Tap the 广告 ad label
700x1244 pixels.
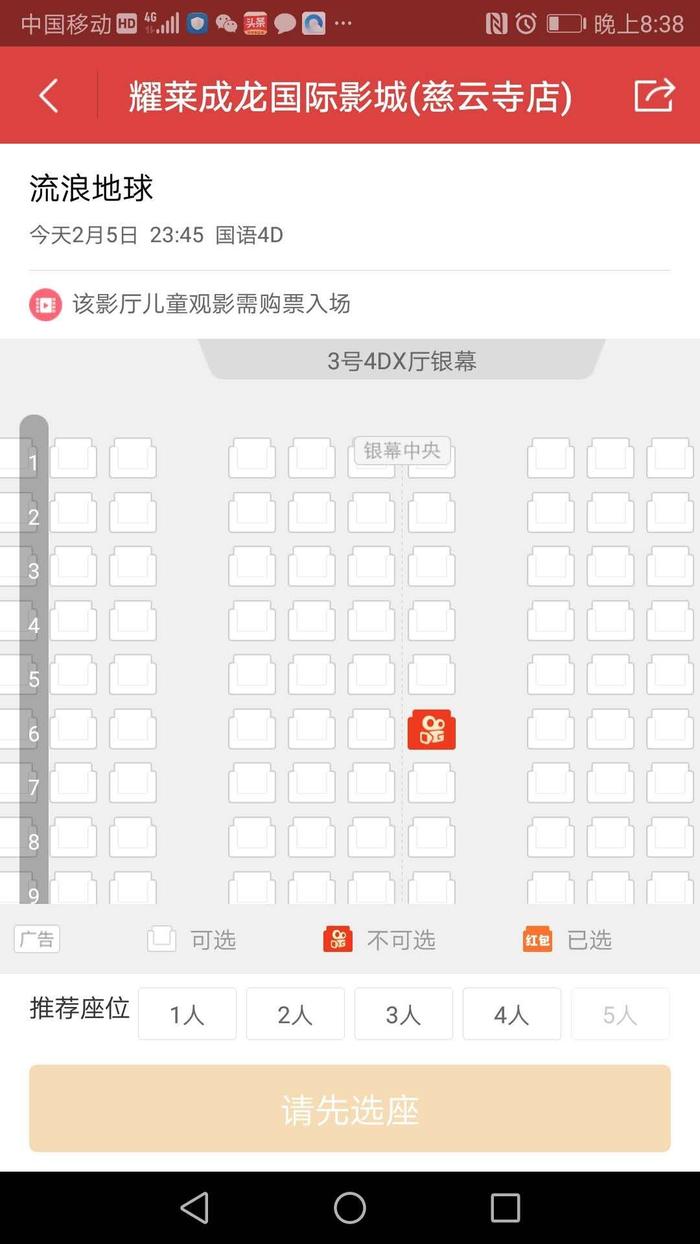[37, 939]
